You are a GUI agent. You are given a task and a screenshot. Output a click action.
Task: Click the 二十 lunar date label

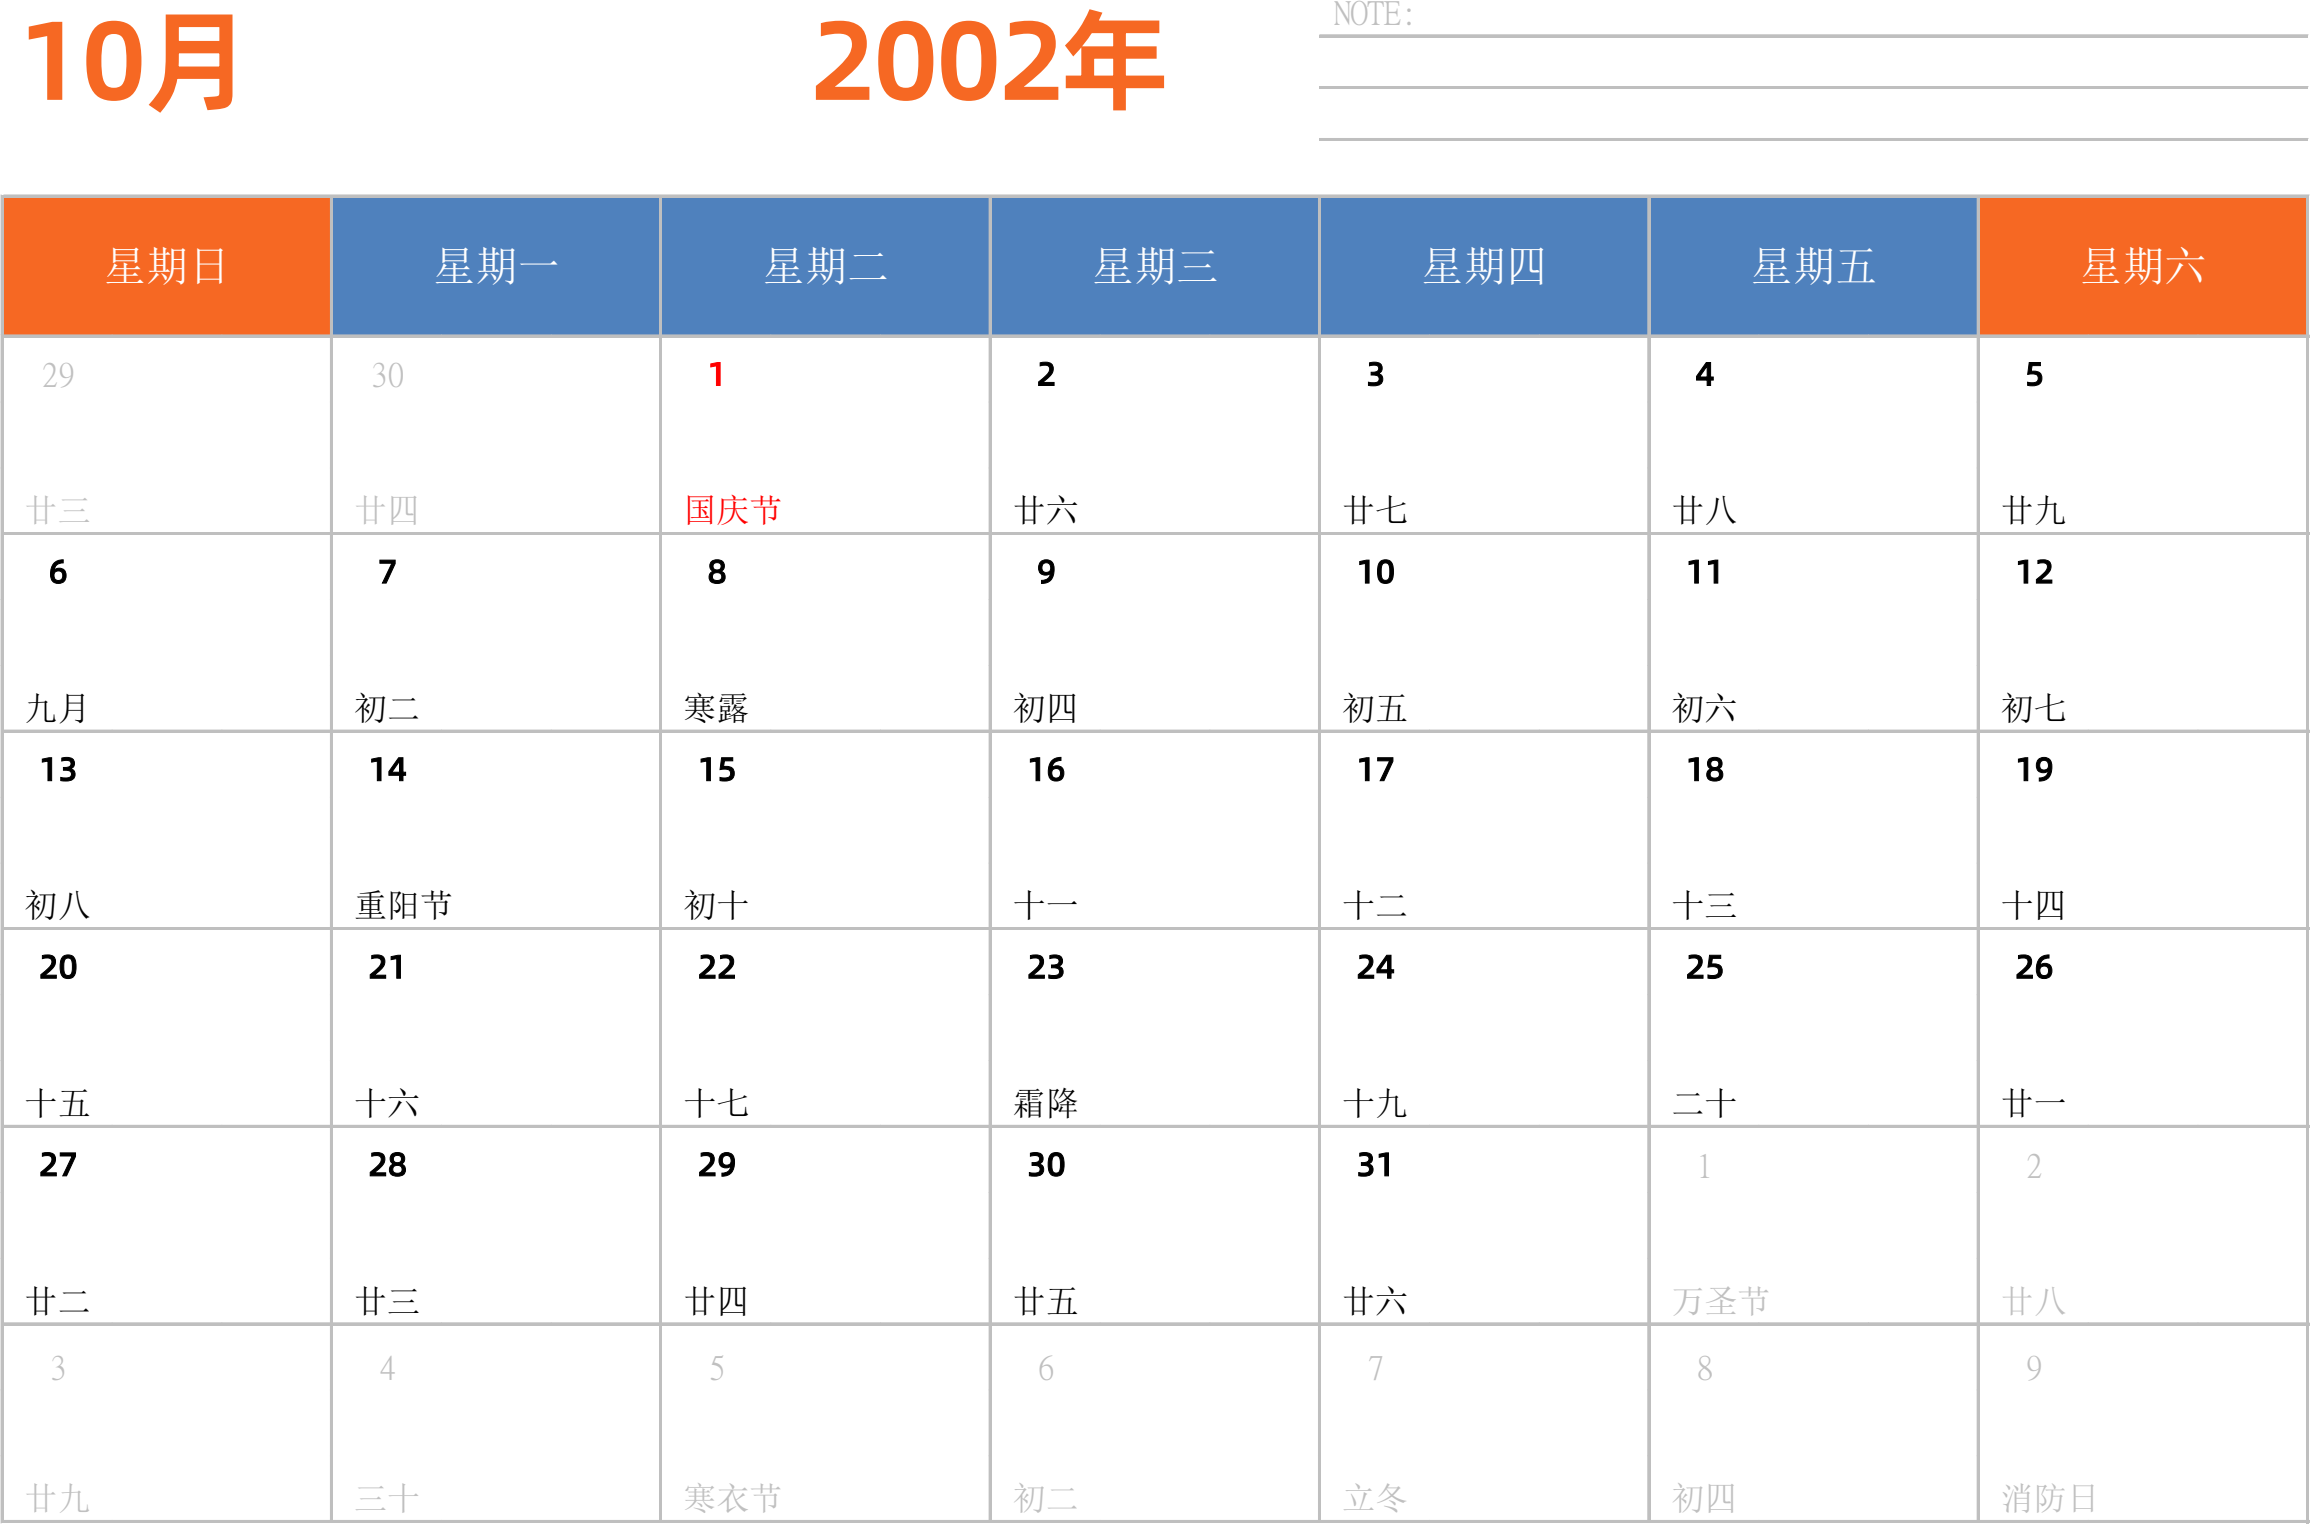point(1704,1103)
